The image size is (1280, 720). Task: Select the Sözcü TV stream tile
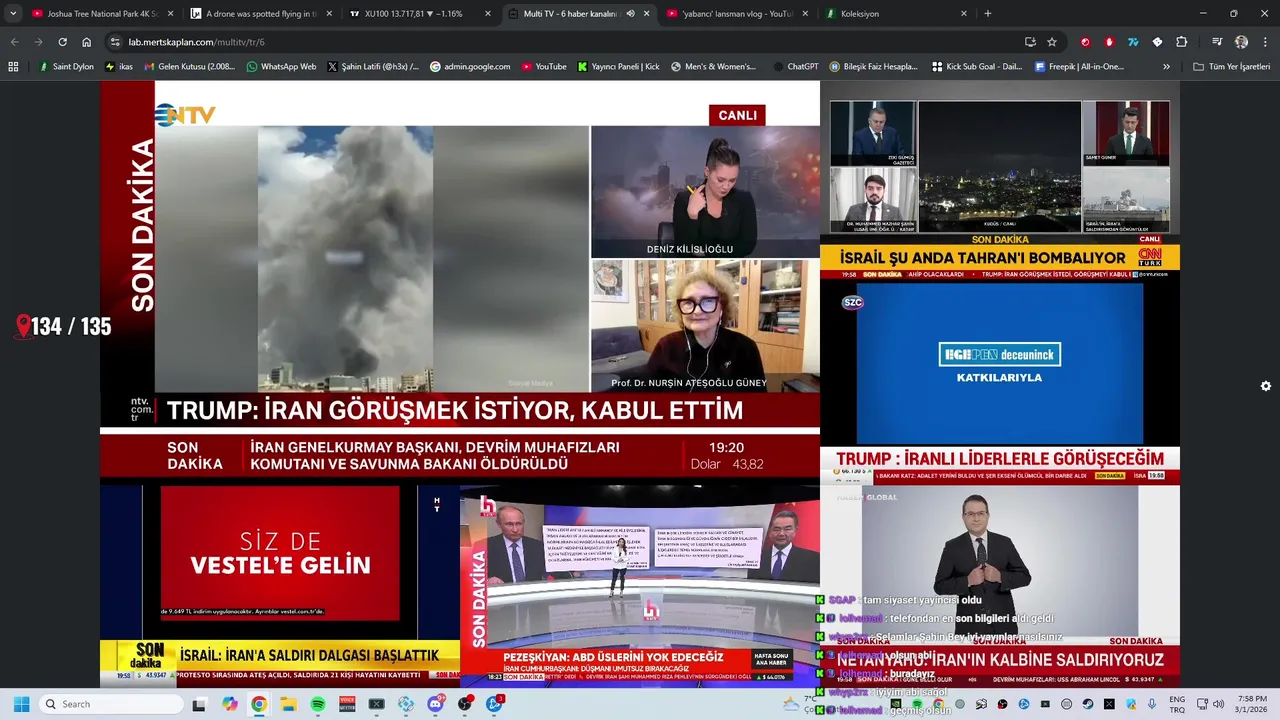[1000, 382]
